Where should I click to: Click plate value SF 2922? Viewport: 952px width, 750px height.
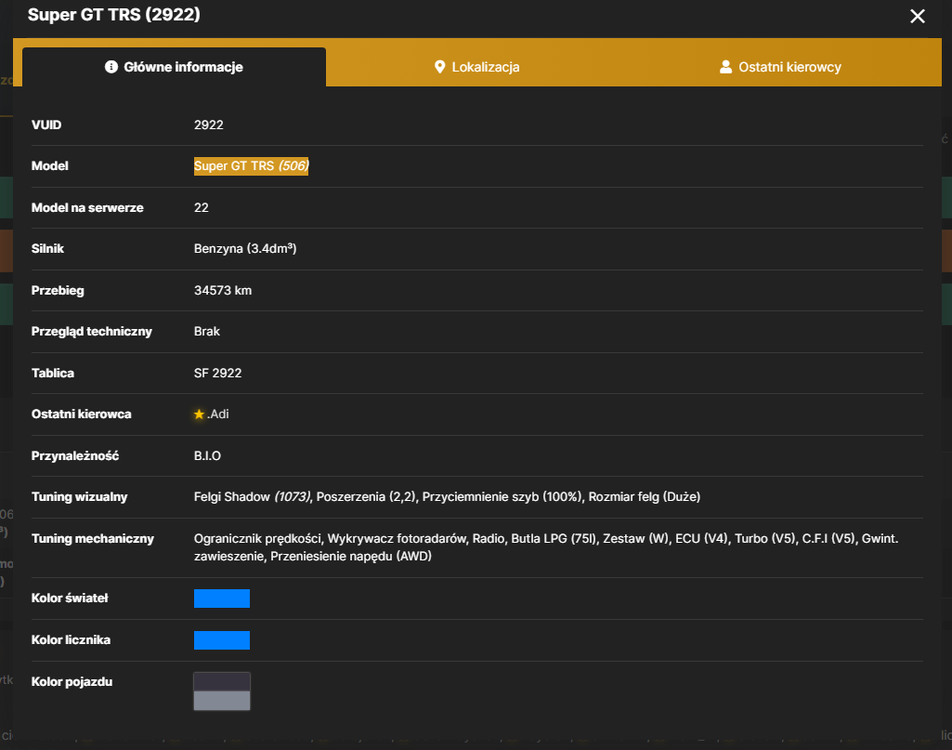218,373
